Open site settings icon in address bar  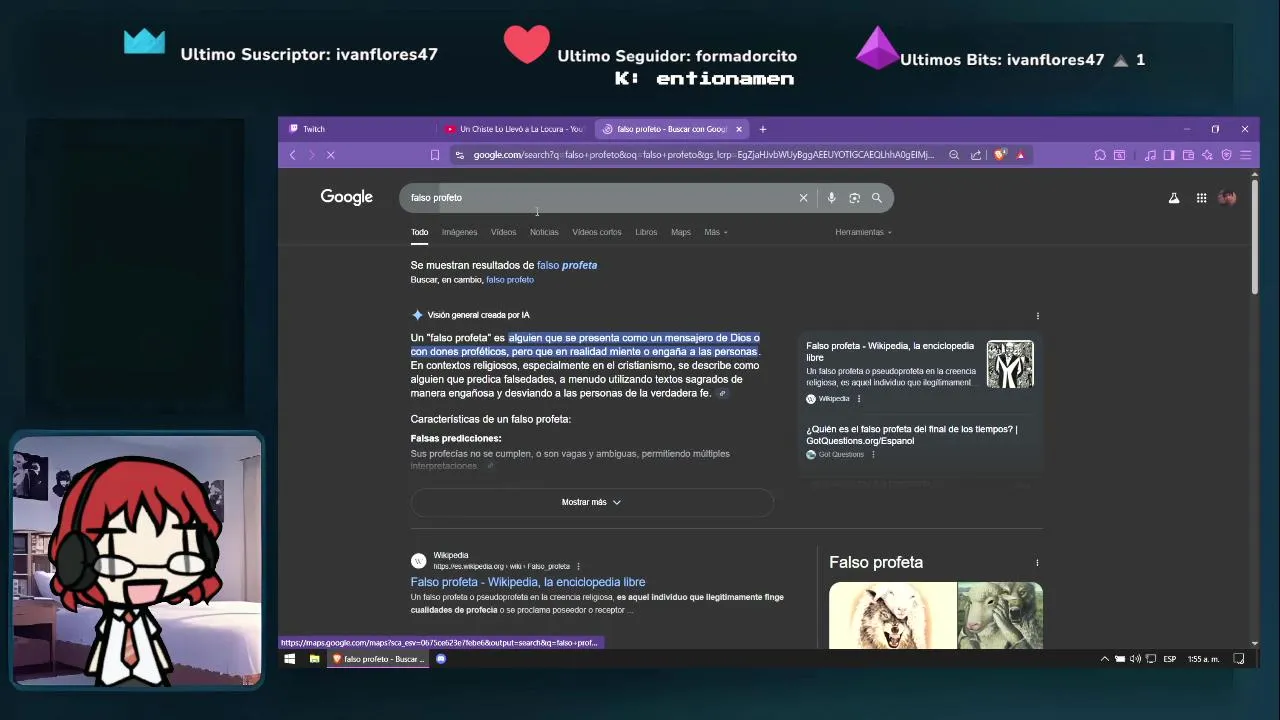(x=459, y=155)
